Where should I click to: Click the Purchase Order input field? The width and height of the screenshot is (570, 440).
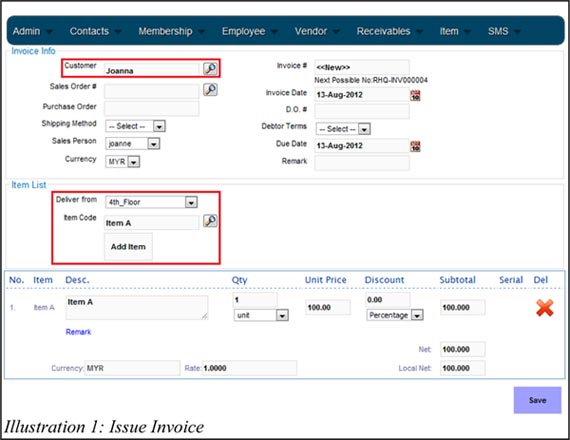[152, 108]
